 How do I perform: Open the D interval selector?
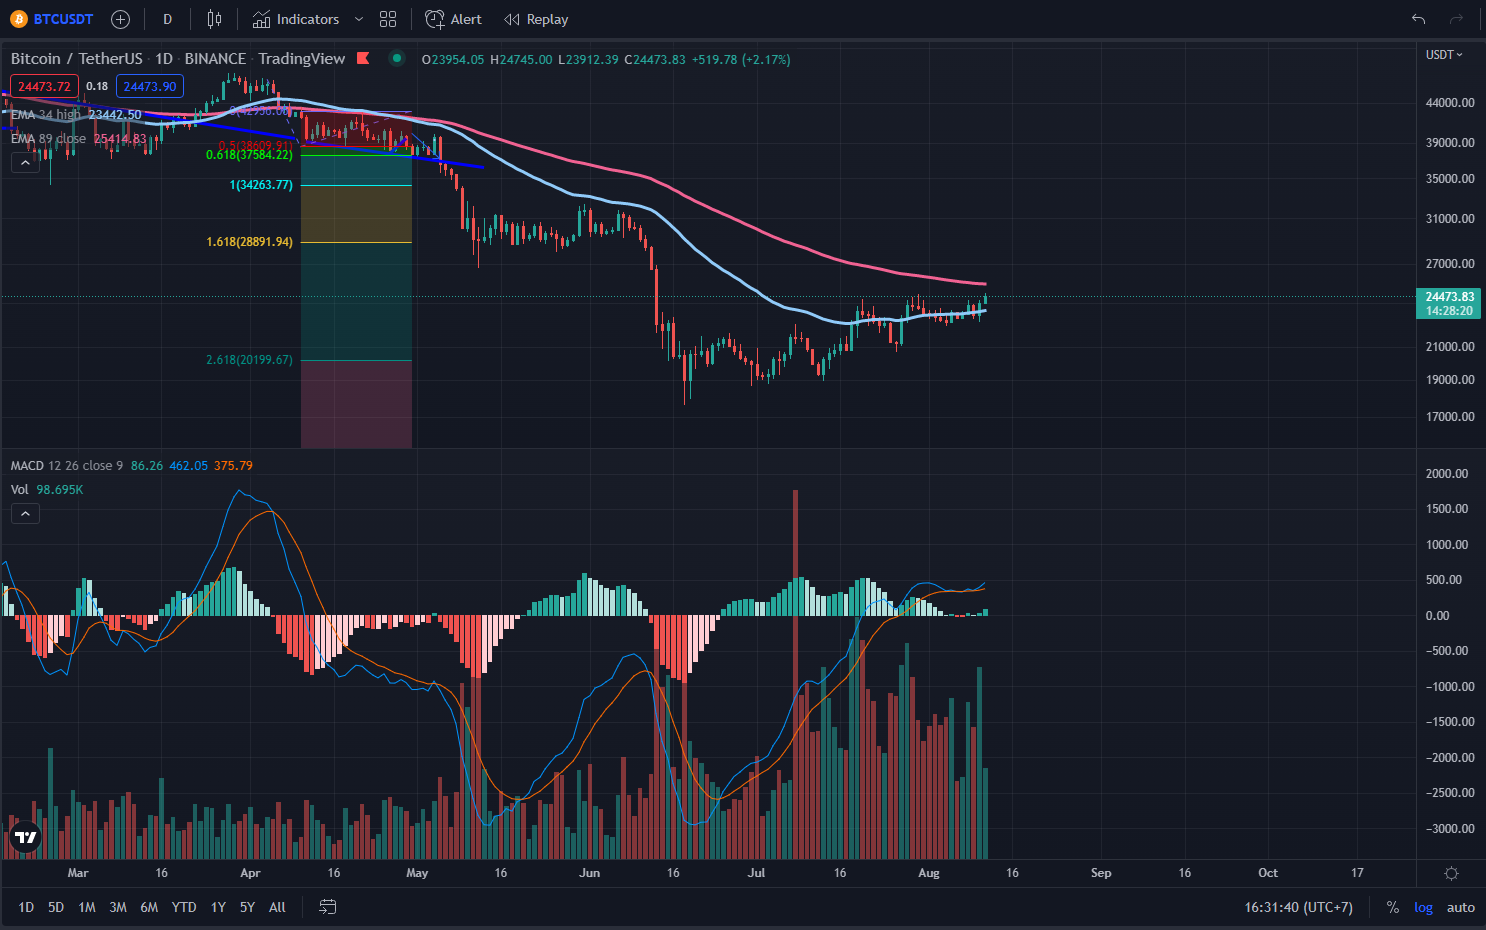click(167, 19)
